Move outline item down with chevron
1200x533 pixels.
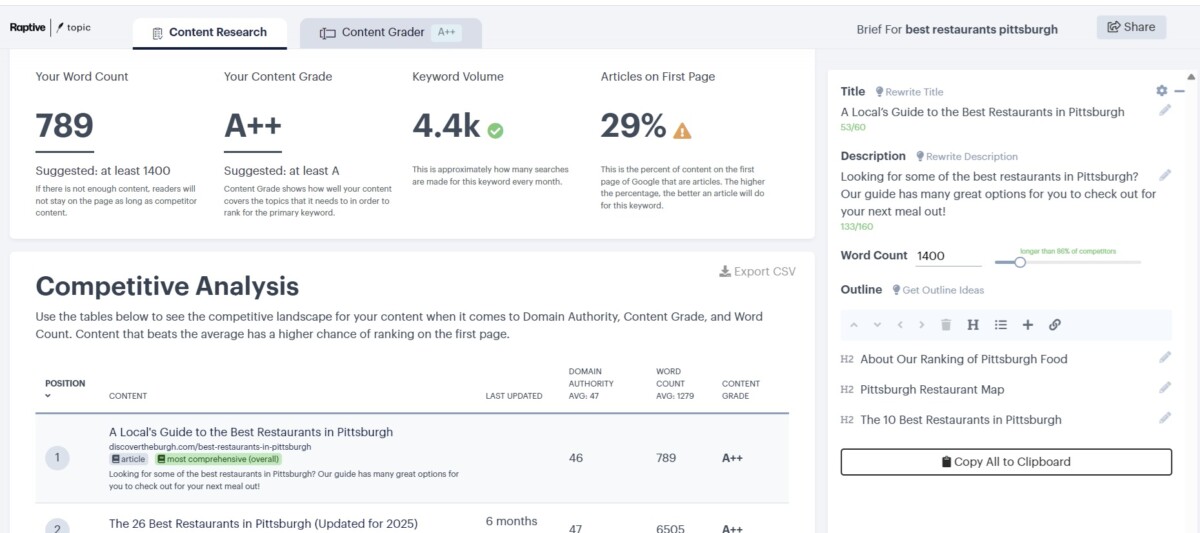click(x=877, y=325)
